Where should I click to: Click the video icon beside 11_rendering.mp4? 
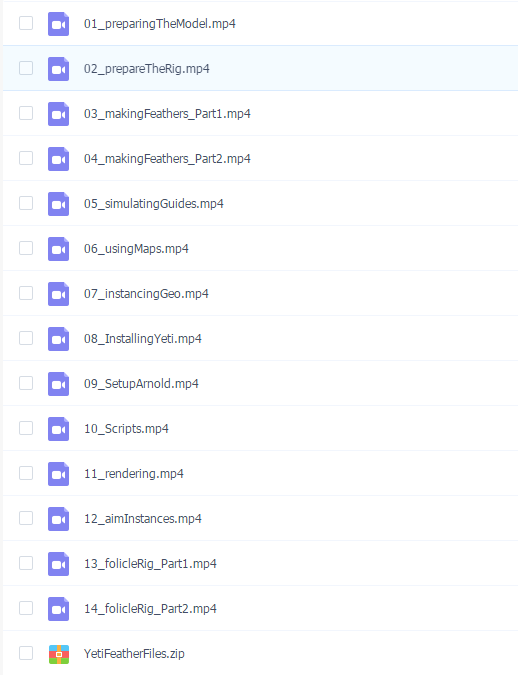point(58,474)
